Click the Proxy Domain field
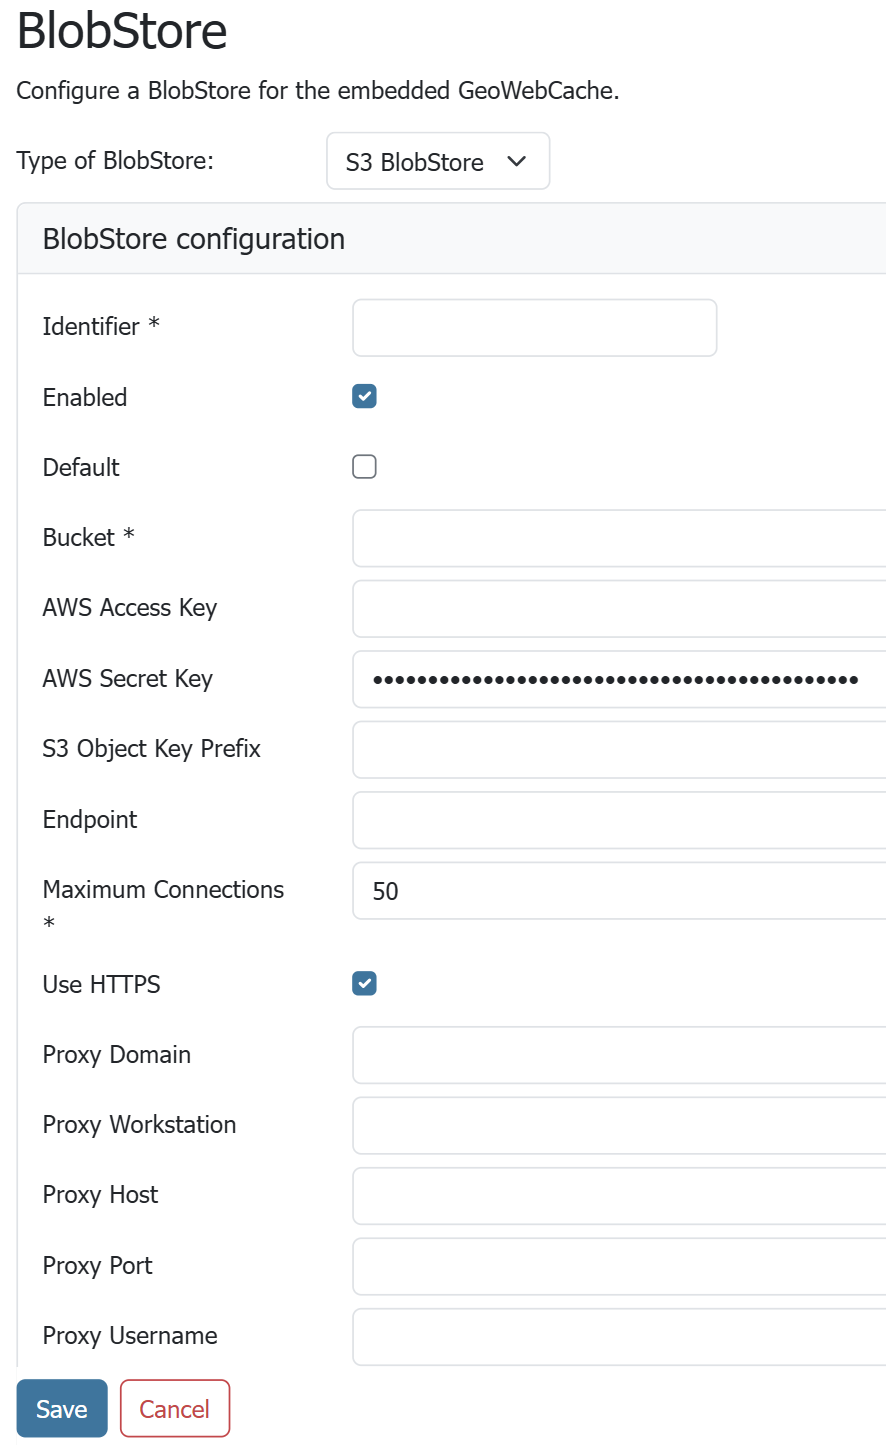The width and height of the screenshot is (886, 1445). click(x=619, y=1055)
